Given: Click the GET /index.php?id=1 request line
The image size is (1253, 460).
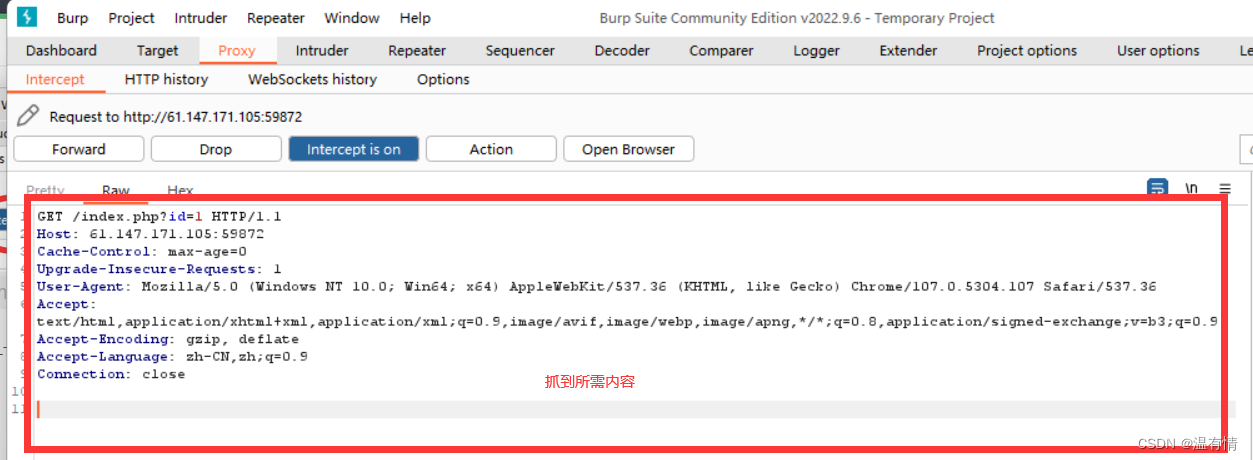Looking at the screenshot, I should point(160,216).
